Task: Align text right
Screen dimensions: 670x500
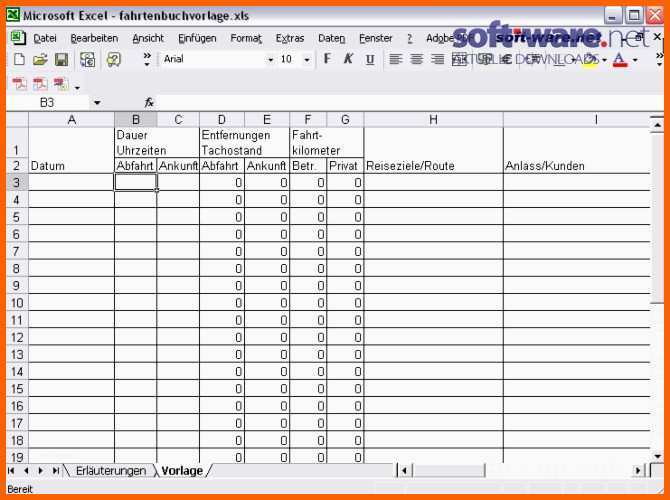Action: [437, 59]
